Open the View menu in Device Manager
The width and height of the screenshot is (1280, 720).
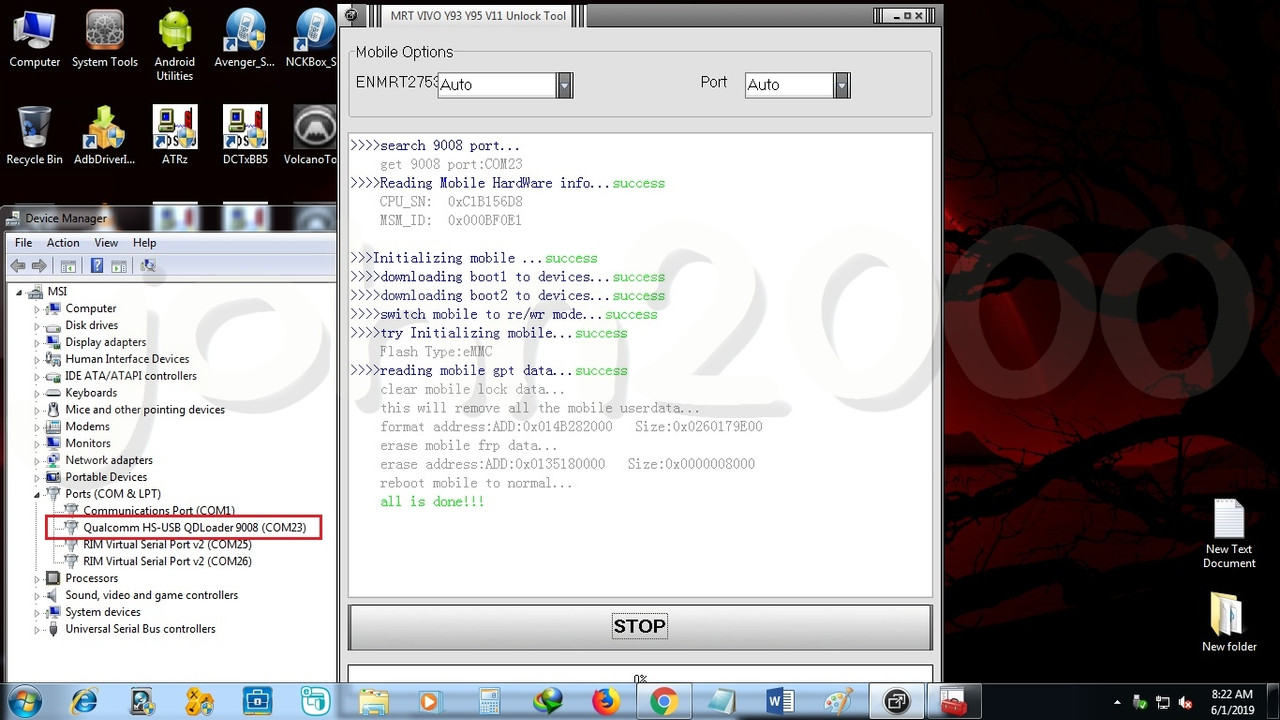pyautogui.click(x=106, y=243)
